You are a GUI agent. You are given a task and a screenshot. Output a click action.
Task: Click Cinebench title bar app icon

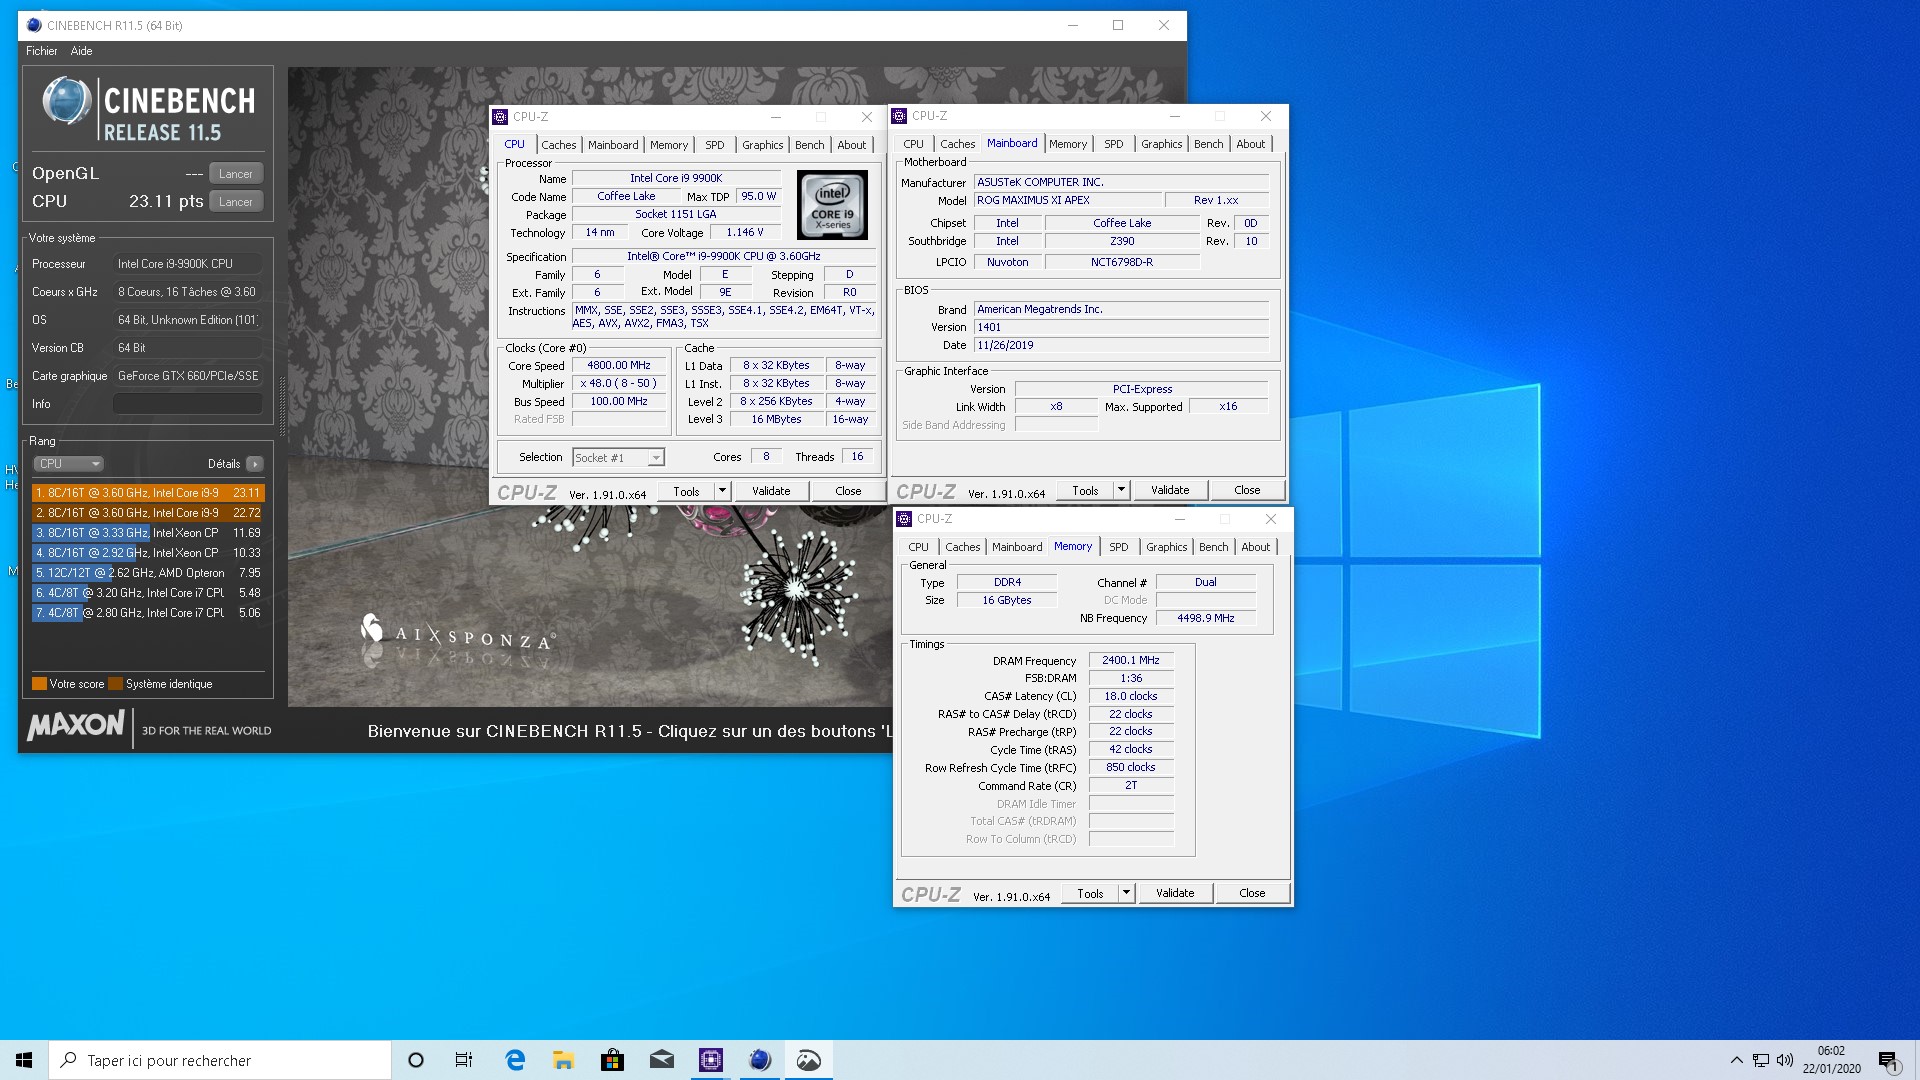coord(34,25)
